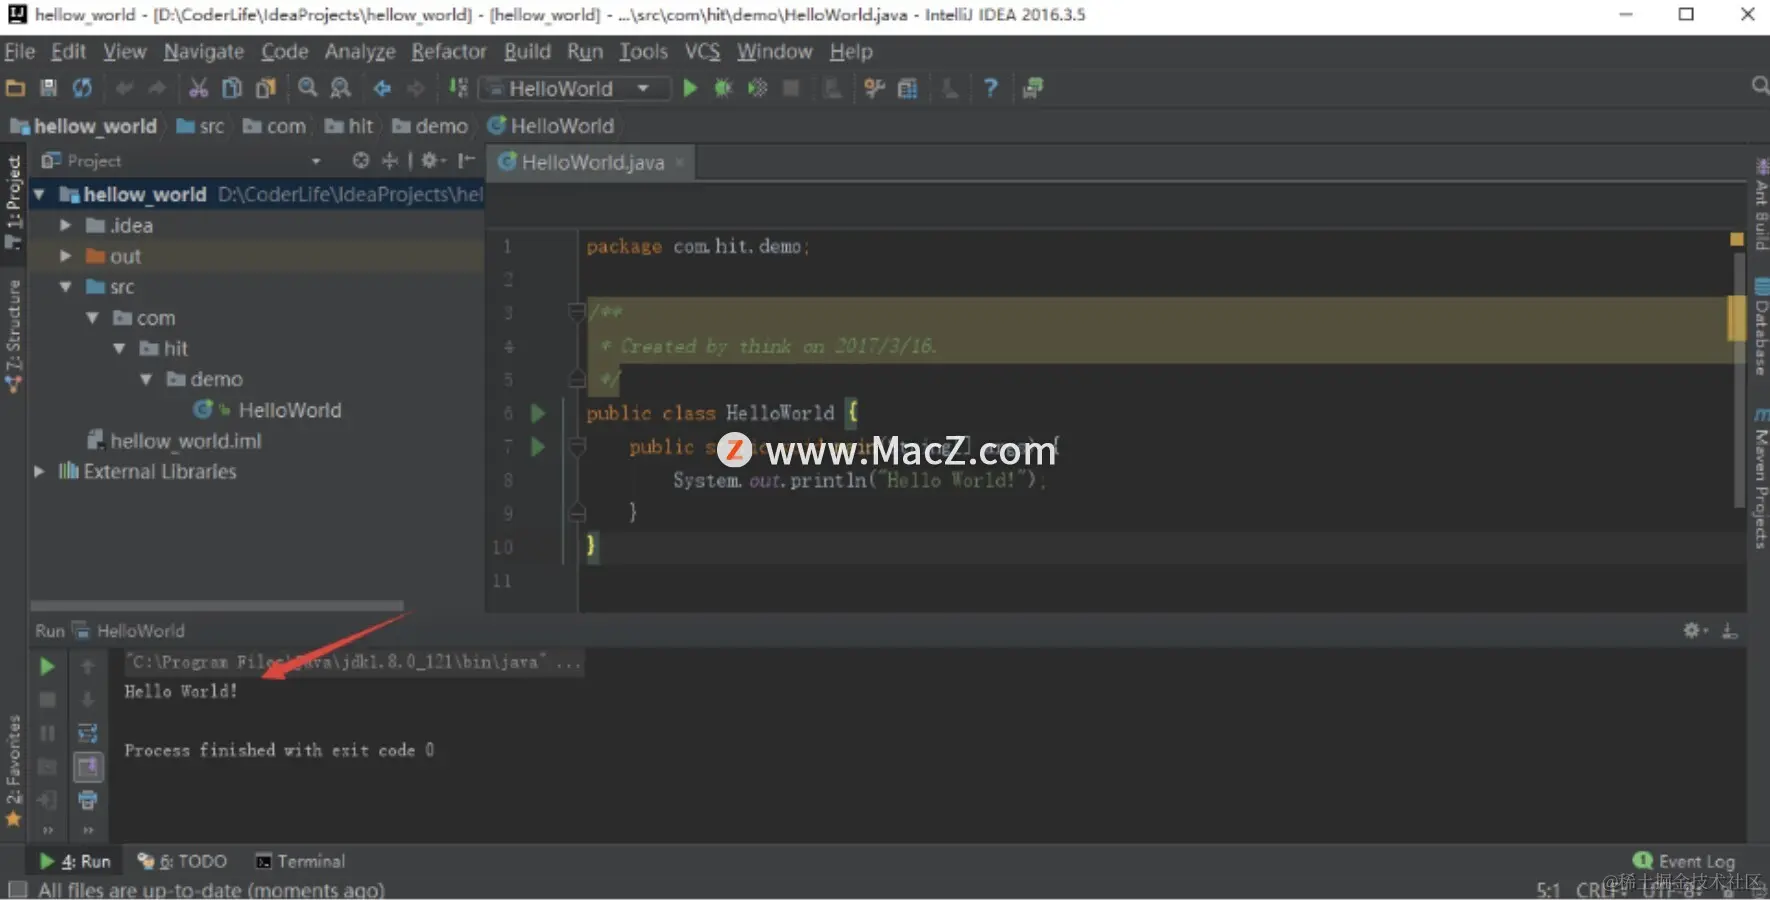Switch to the Terminal tab
The width and height of the screenshot is (1770, 900).
(299, 860)
